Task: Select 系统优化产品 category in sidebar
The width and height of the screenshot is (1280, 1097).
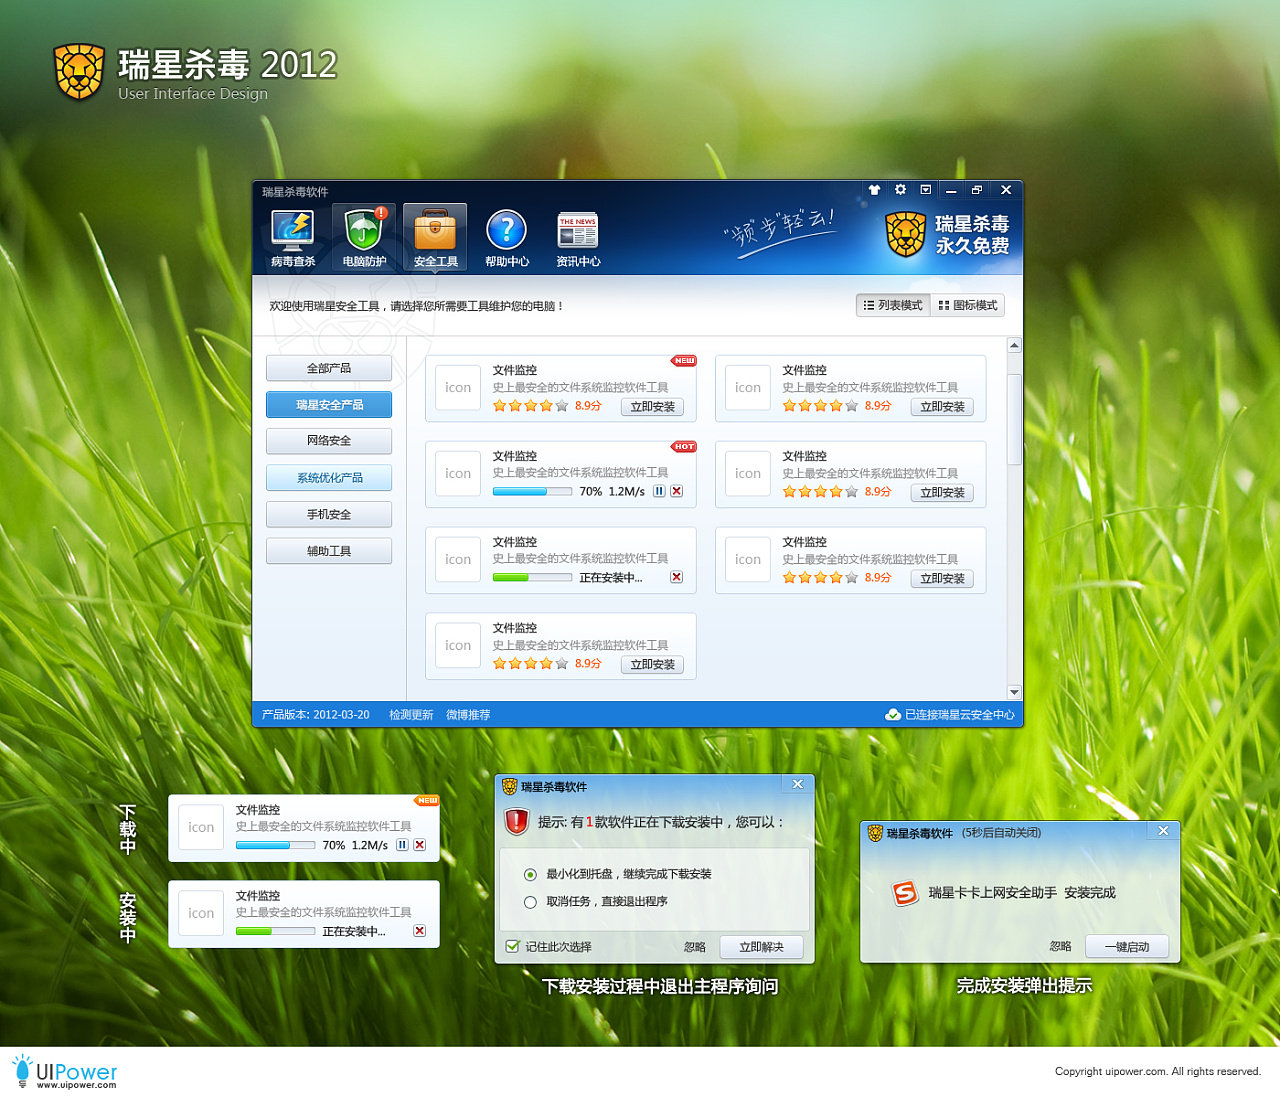Action: pyautogui.click(x=329, y=477)
